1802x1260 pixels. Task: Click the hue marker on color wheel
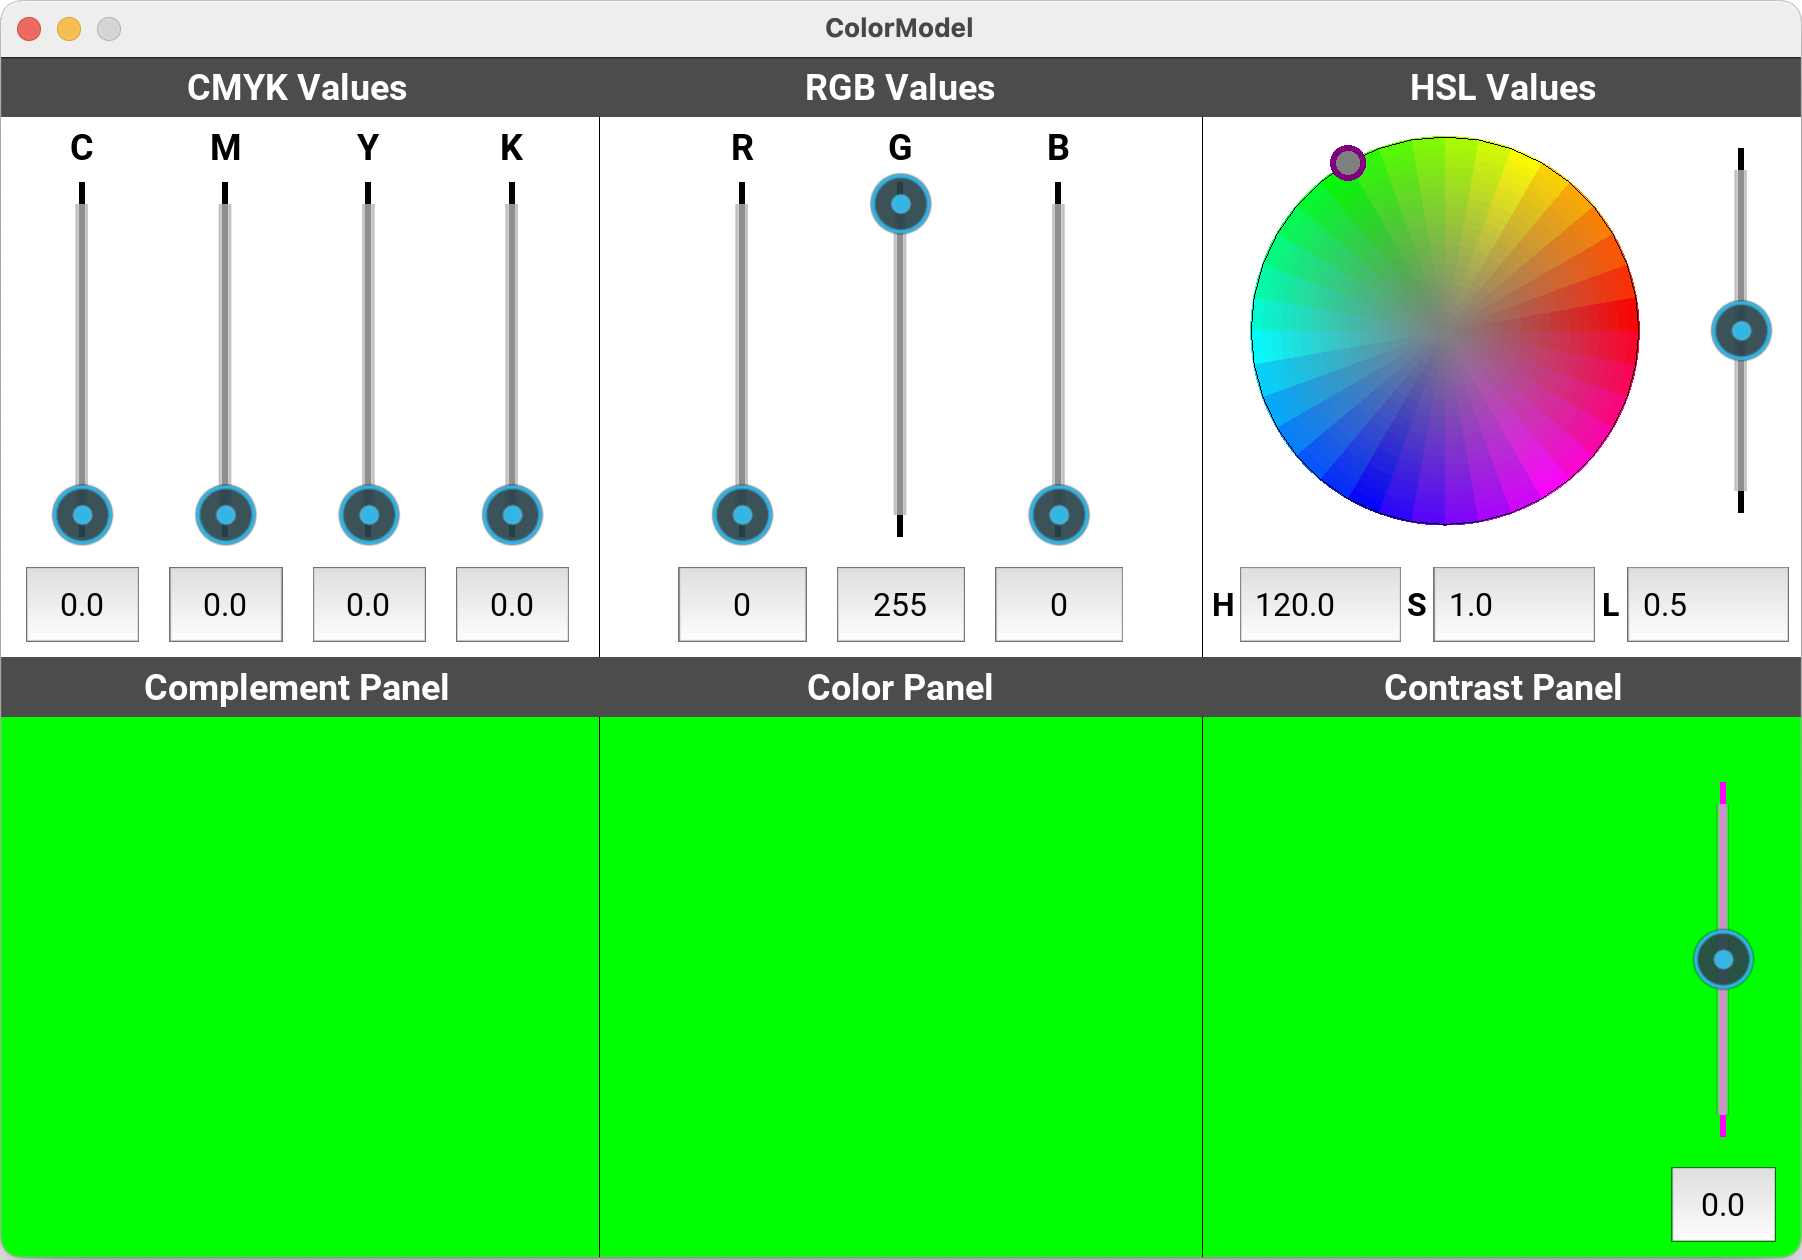1348,162
